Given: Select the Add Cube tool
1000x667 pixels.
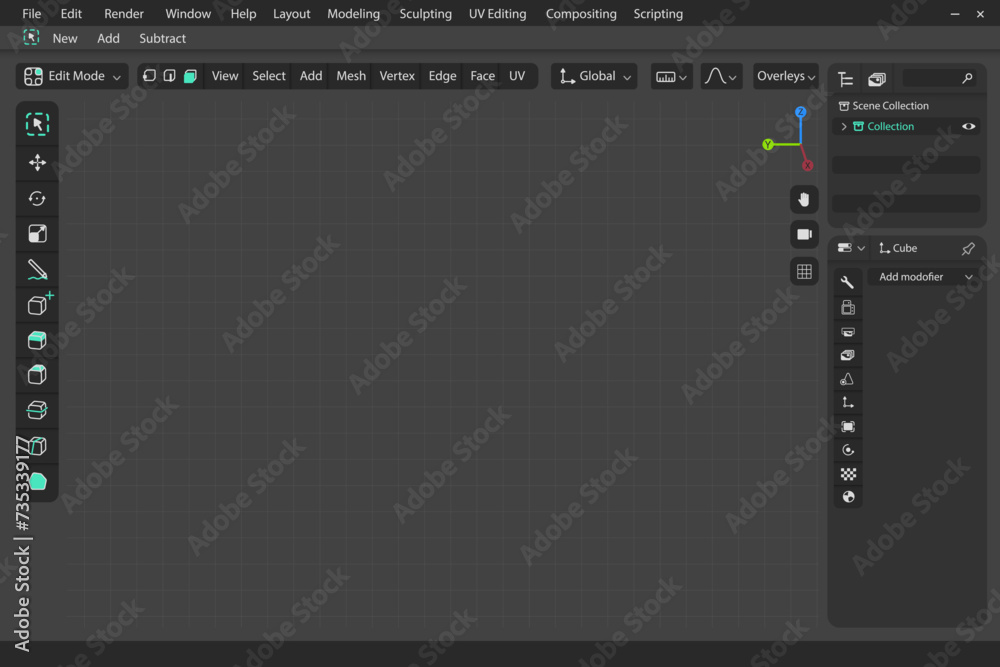Looking at the screenshot, I should (40, 304).
